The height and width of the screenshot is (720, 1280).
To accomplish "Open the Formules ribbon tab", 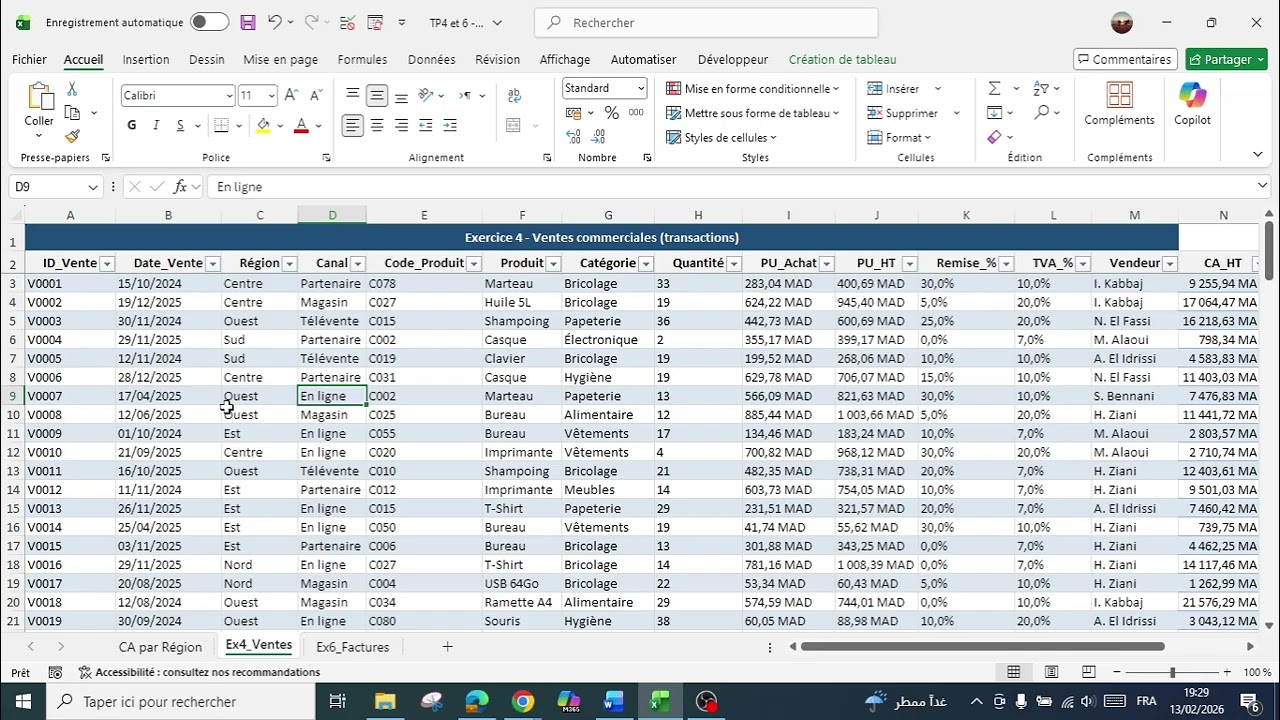I will pos(362,60).
